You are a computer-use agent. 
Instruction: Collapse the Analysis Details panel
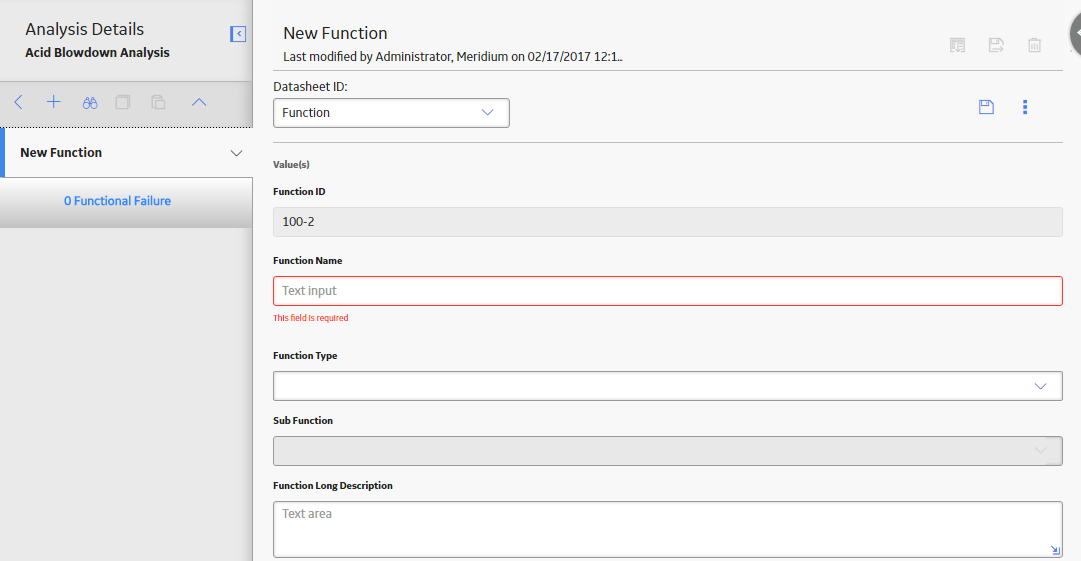(x=238, y=34)
